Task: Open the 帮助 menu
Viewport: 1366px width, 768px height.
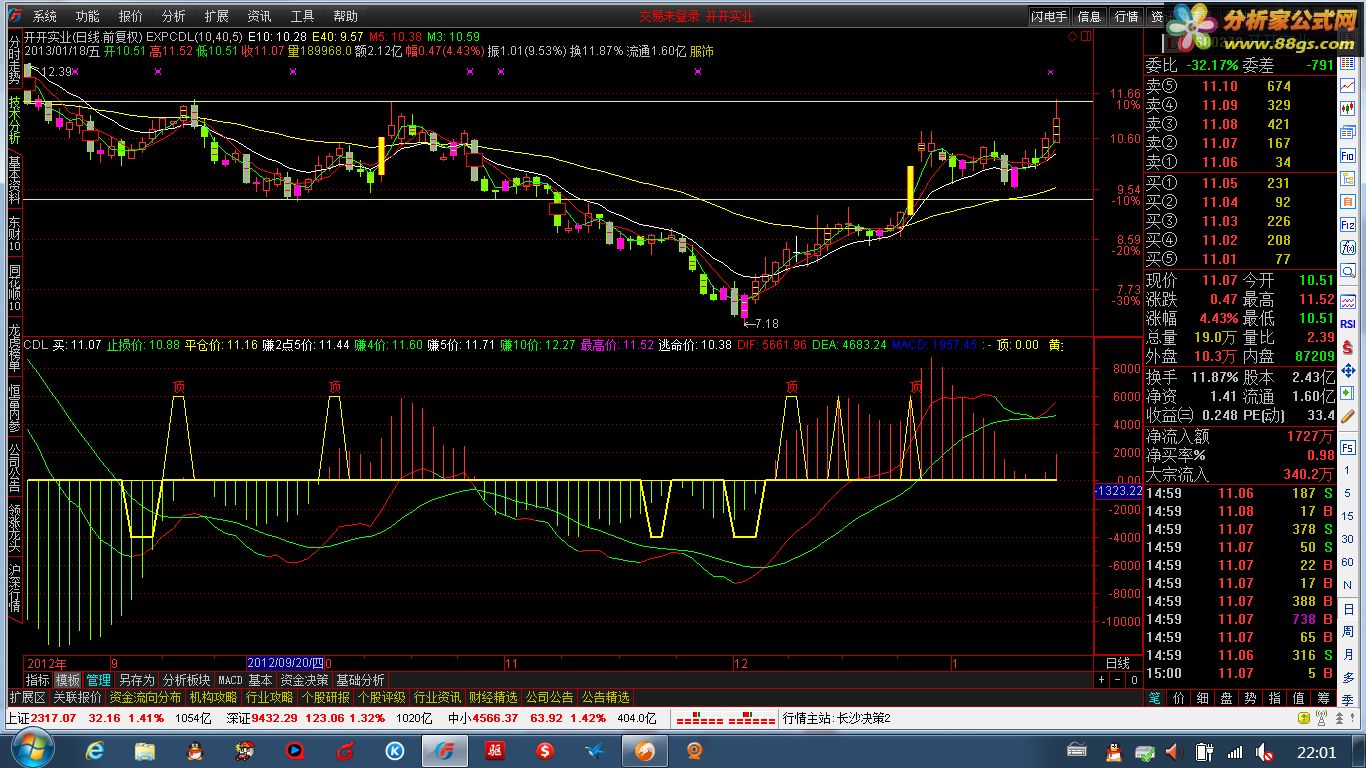Action: tap(345, 16)
